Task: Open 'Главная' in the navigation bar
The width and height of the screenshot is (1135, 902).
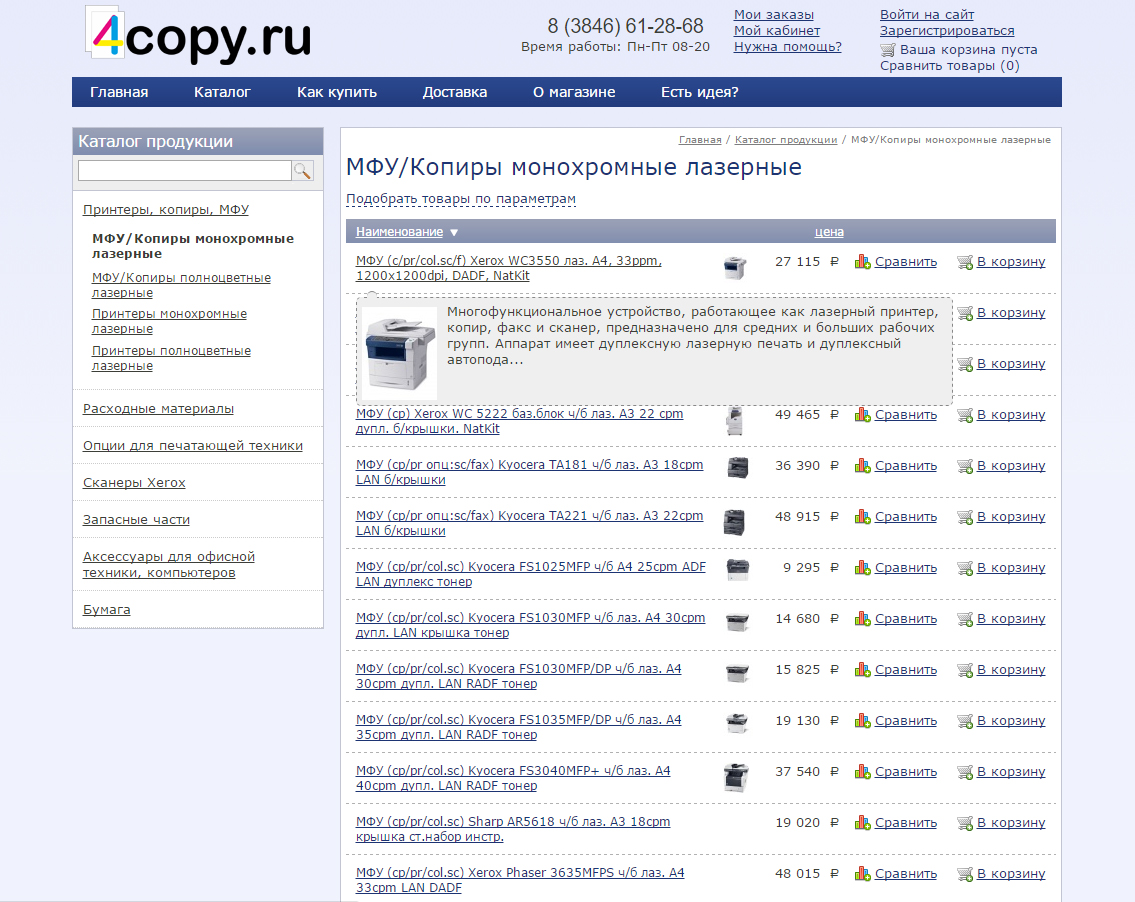Action: click(x=119, y=92)
